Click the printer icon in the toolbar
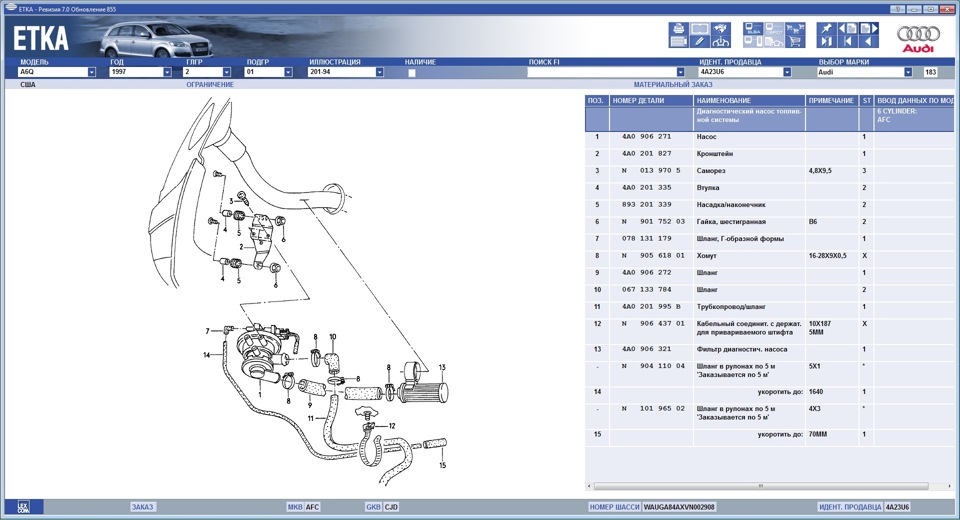The width and height of the screenshot is (960, 520). [x=678, y=29]
